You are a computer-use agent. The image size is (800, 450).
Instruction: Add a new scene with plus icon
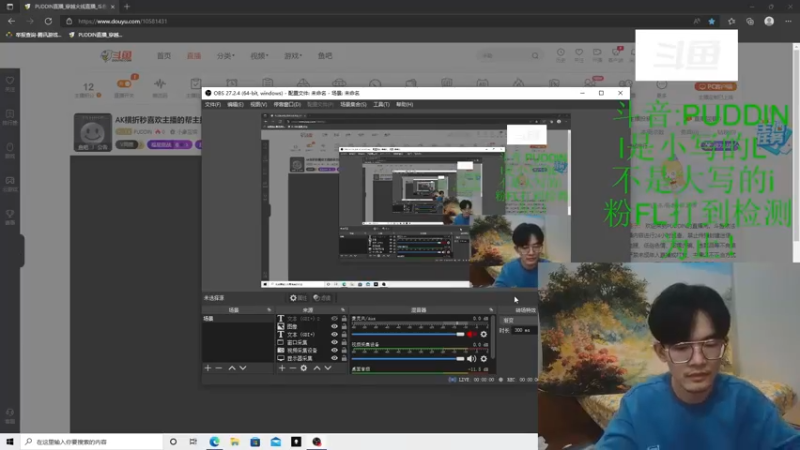click(208, 368)
